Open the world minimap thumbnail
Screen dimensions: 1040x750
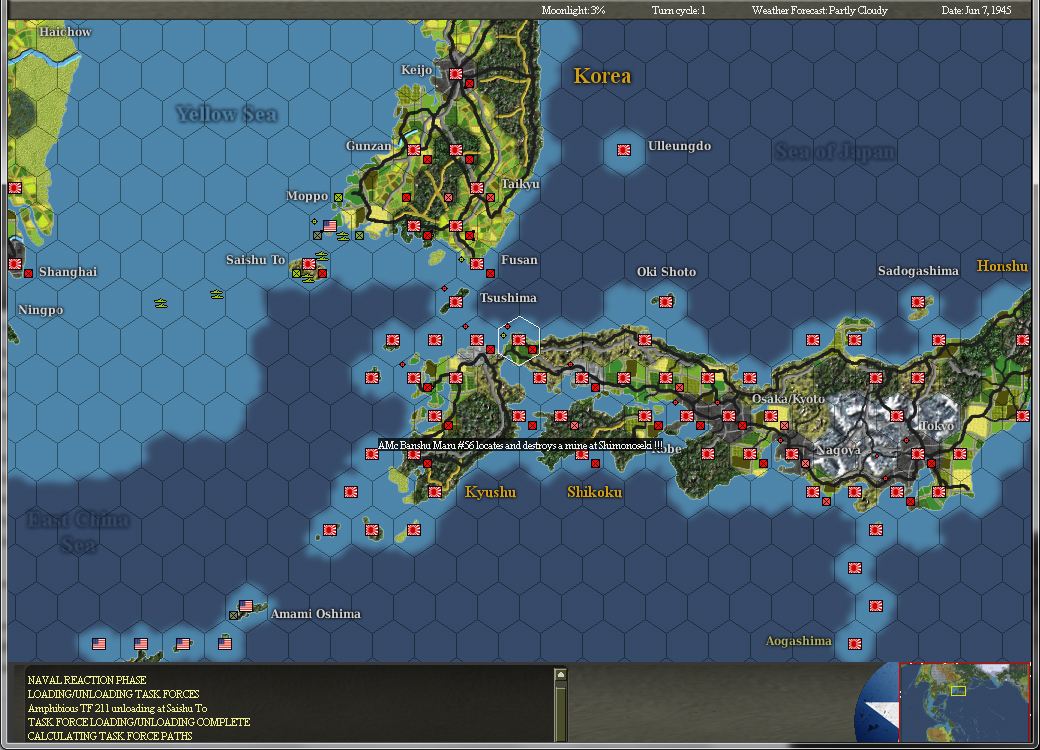pyautogui.click(x=964, y=702)
